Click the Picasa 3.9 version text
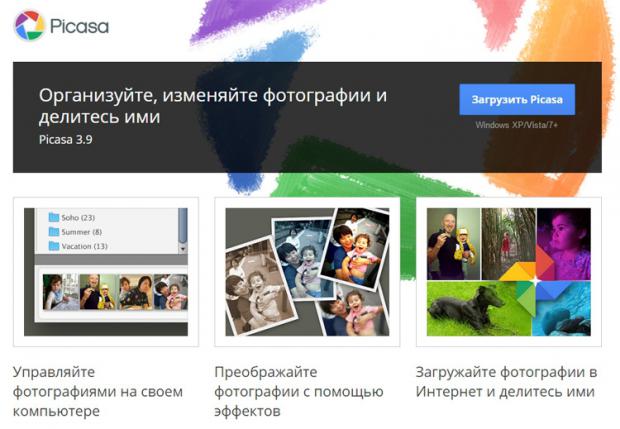620x429 pixels. (66, 140)
